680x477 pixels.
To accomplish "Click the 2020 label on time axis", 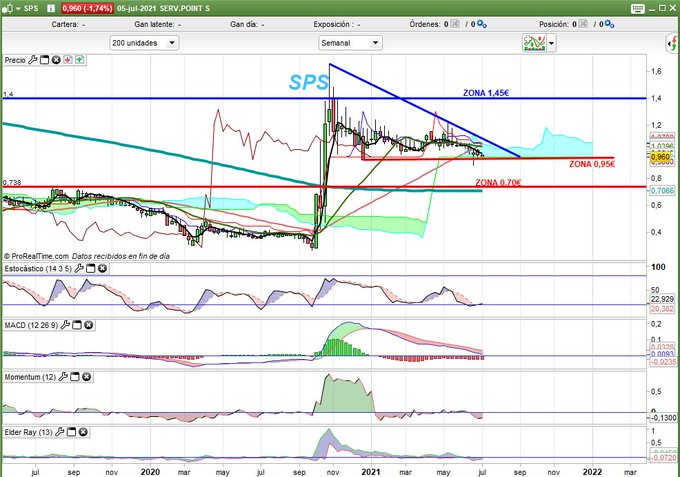I will click(x=150, y=472).
